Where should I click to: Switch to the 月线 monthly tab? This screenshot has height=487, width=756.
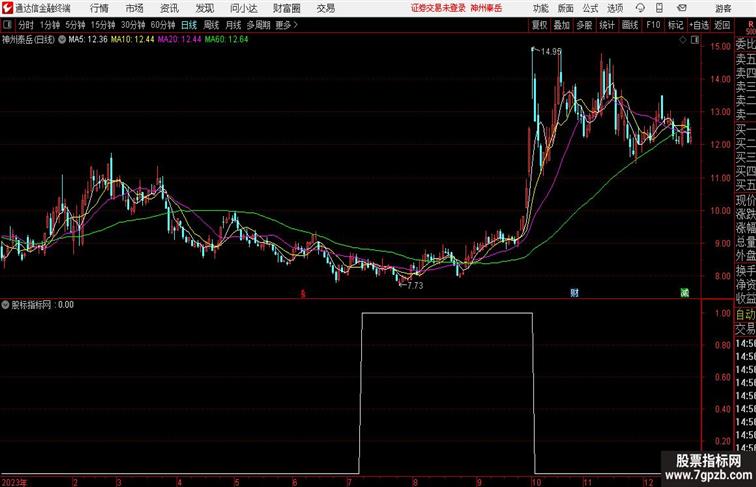(233, 25)
